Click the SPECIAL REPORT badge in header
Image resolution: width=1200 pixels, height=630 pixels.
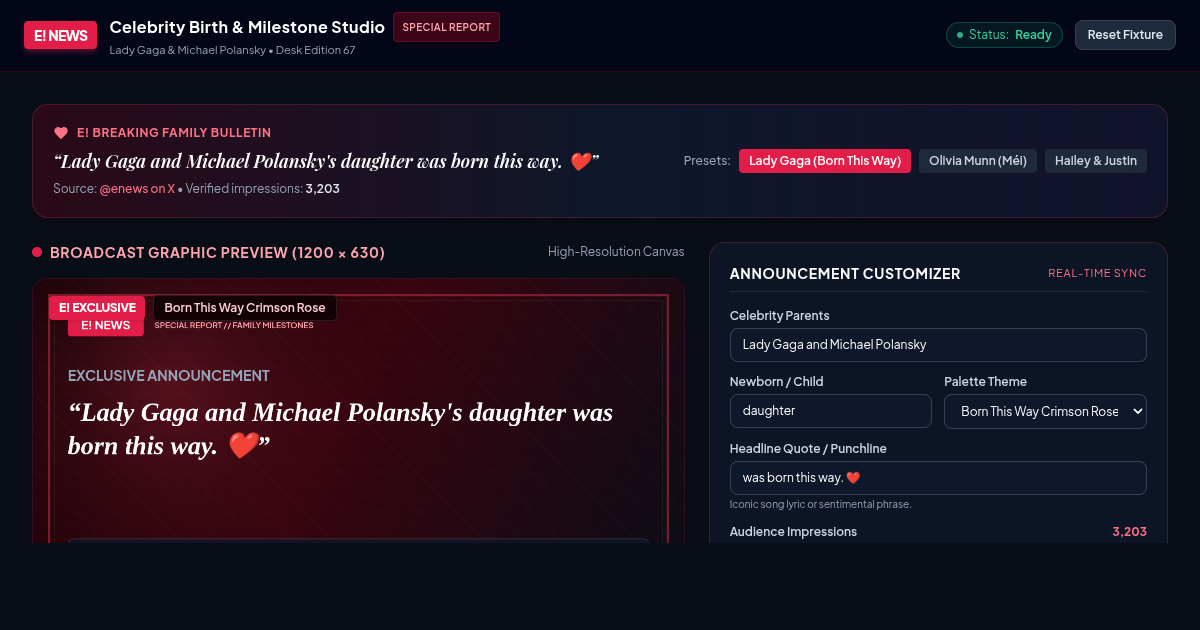click(446, 27)
